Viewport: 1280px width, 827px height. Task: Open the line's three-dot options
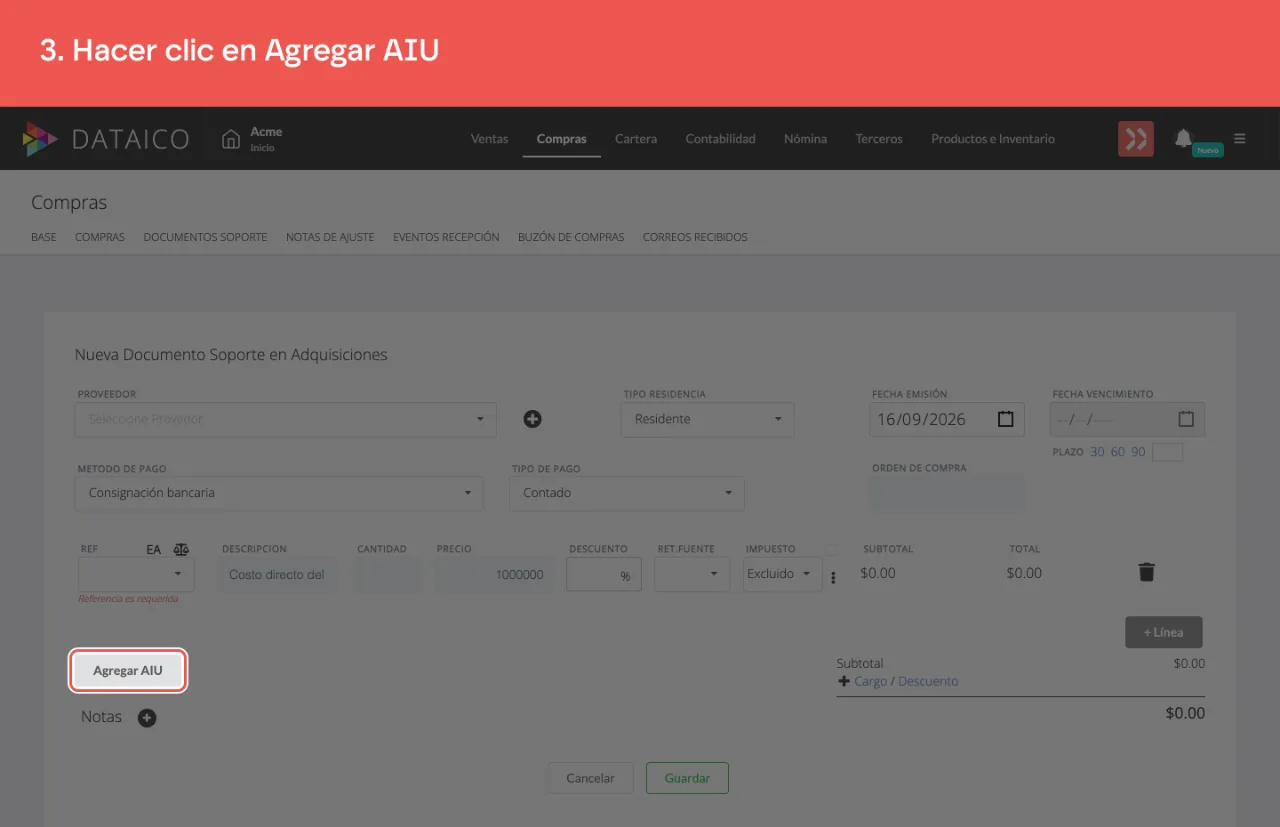[833, 577]
